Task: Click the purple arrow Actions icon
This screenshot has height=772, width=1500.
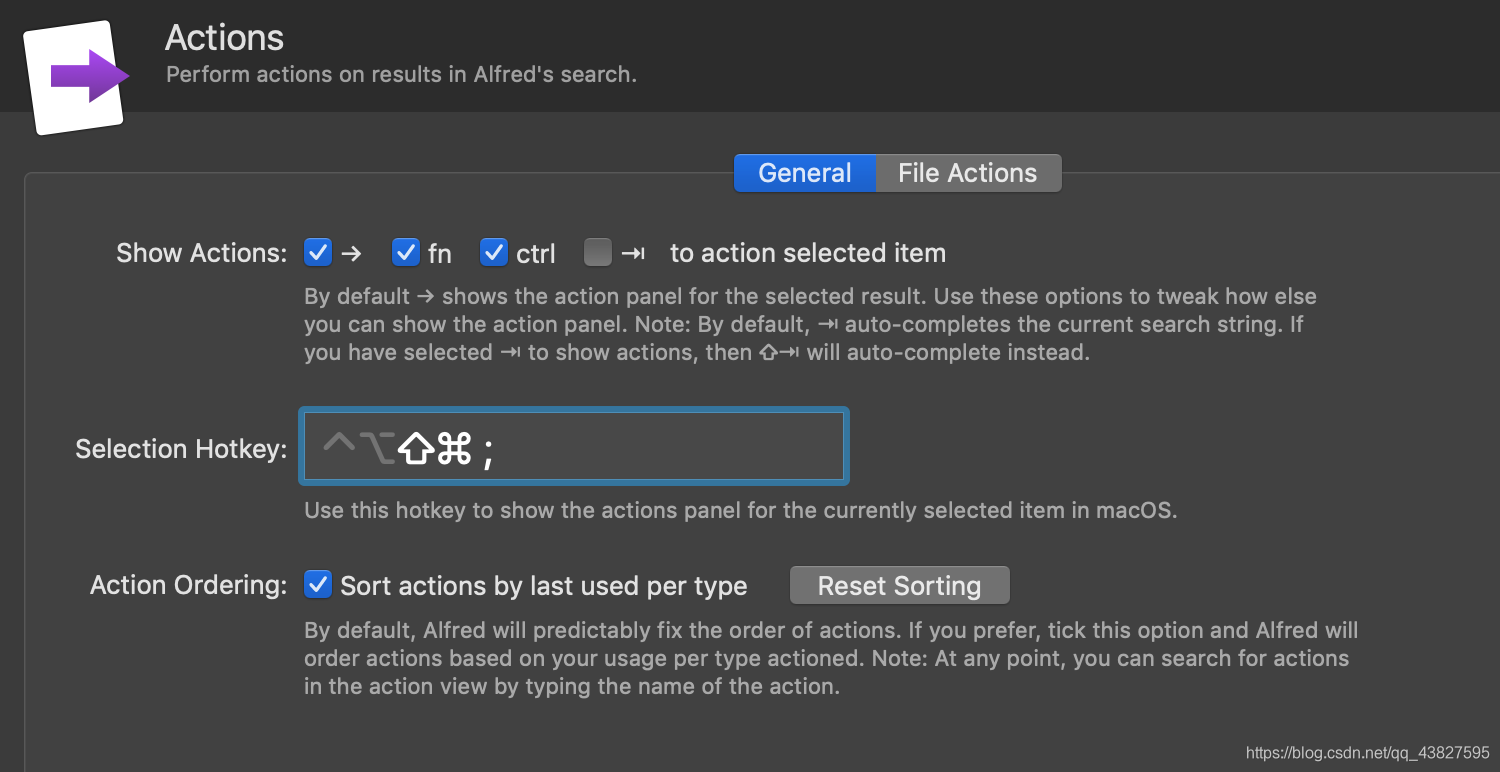Action: pyautogui.click(x=78, y=76)
